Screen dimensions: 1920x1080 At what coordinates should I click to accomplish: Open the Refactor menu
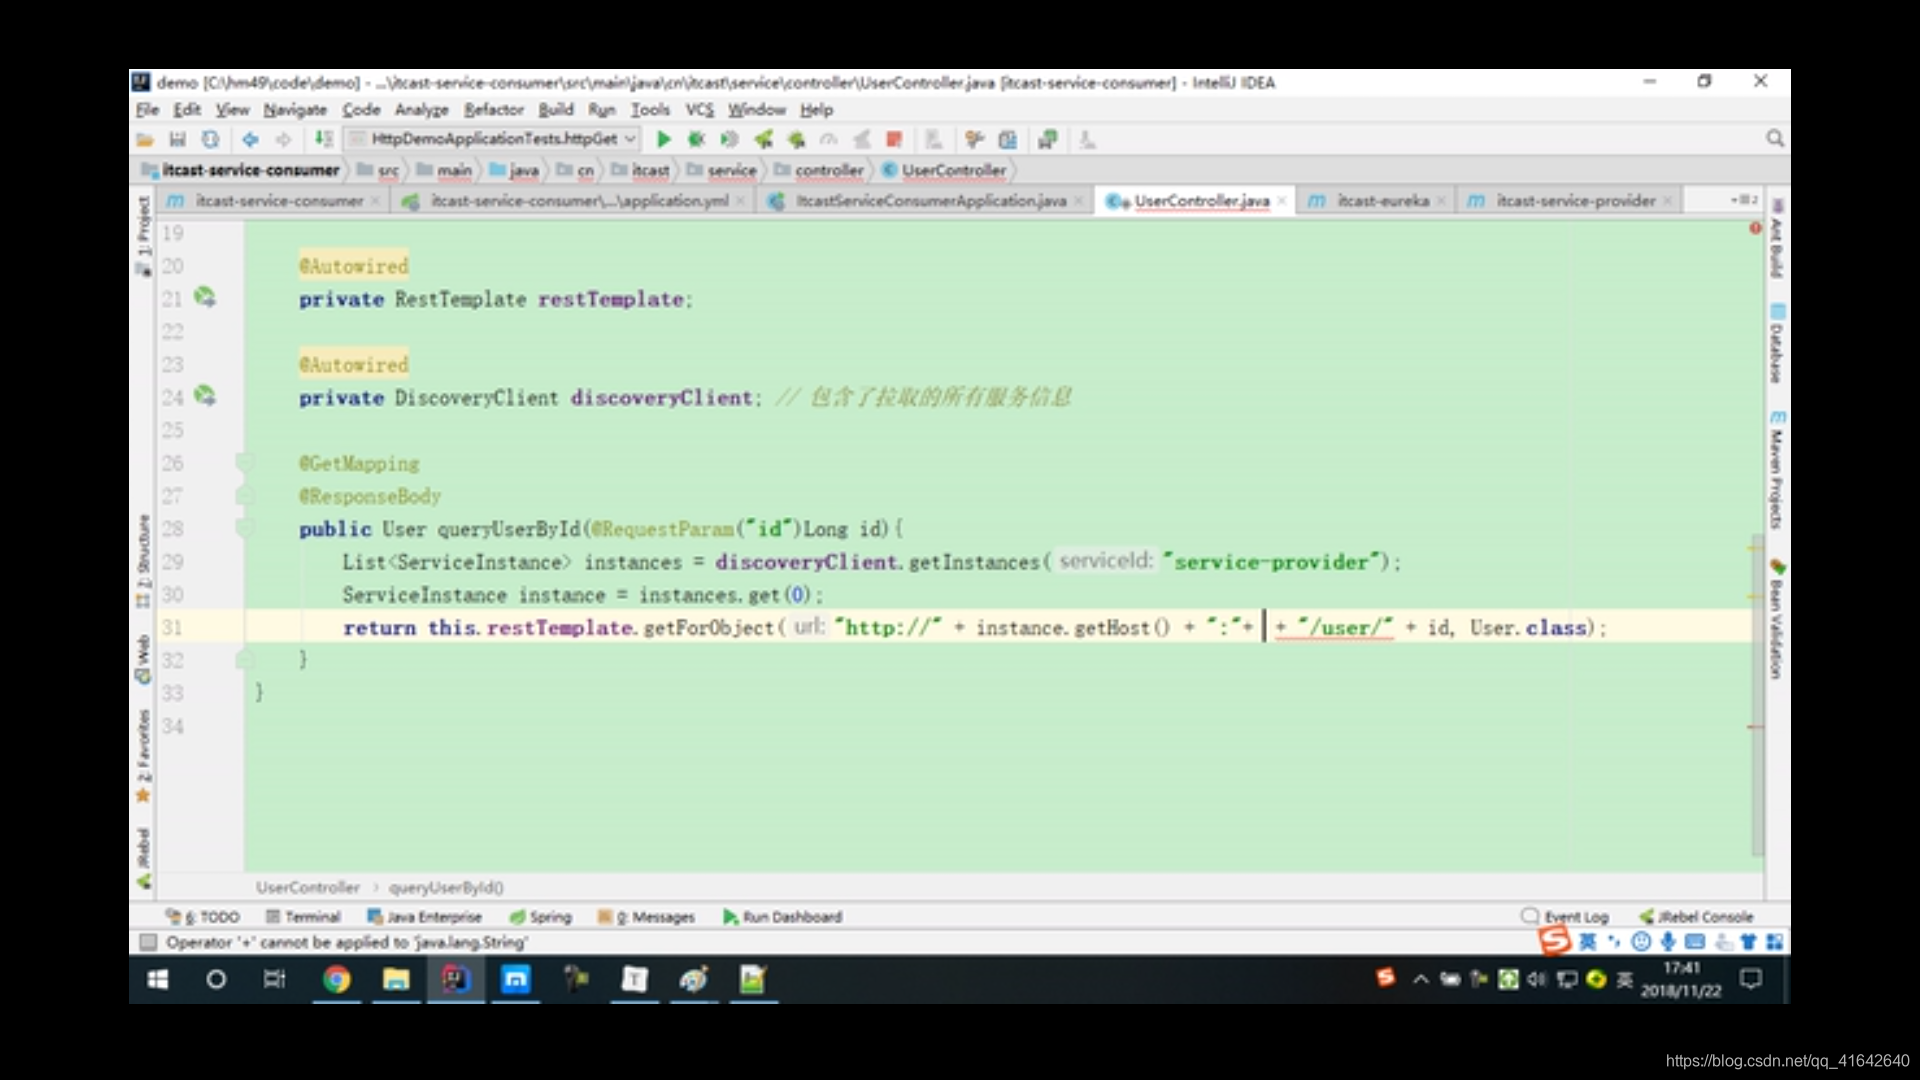click(494, 110)
